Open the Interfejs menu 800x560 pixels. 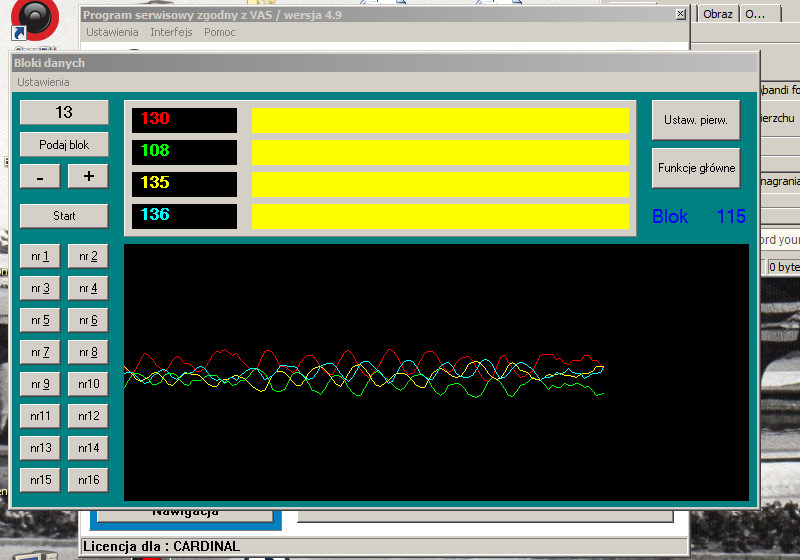pyautogui.click(x=171, y=32)
